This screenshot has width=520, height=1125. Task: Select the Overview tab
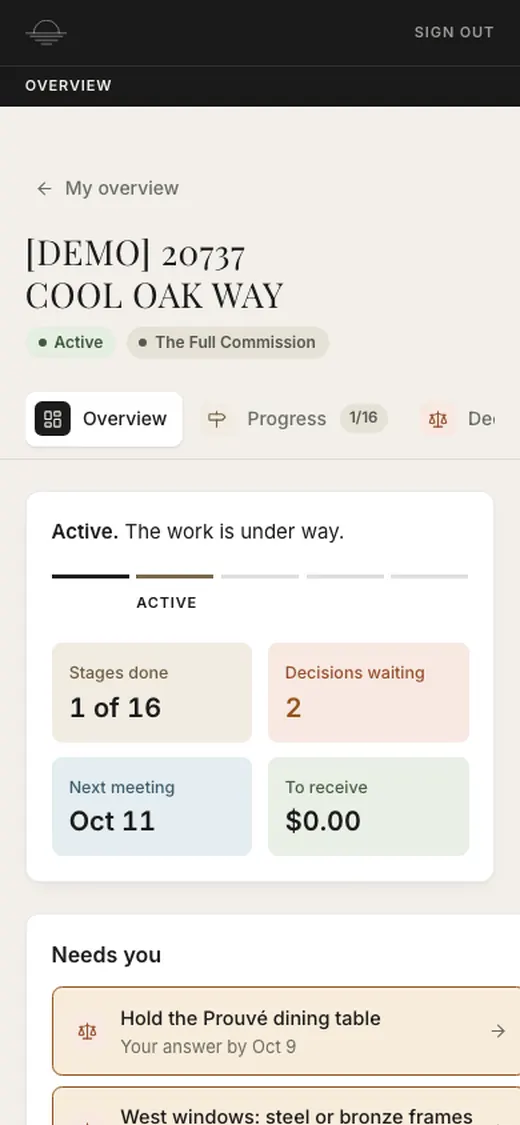click(x=104, y=419)
